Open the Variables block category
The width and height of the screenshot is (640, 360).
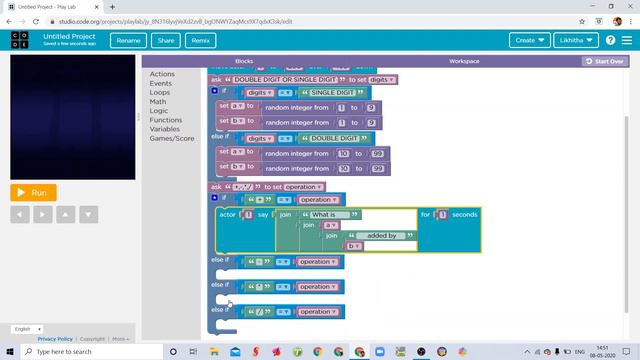pos(164,129)
